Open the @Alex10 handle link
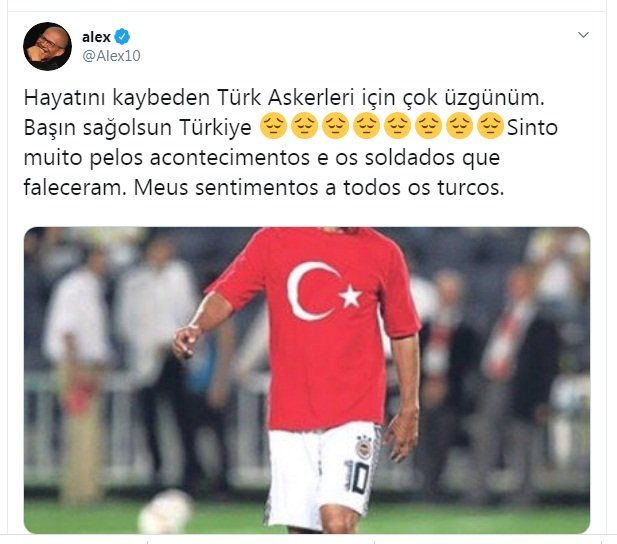The height and width of the screenshot is (544, 617). tap(111, 56)
